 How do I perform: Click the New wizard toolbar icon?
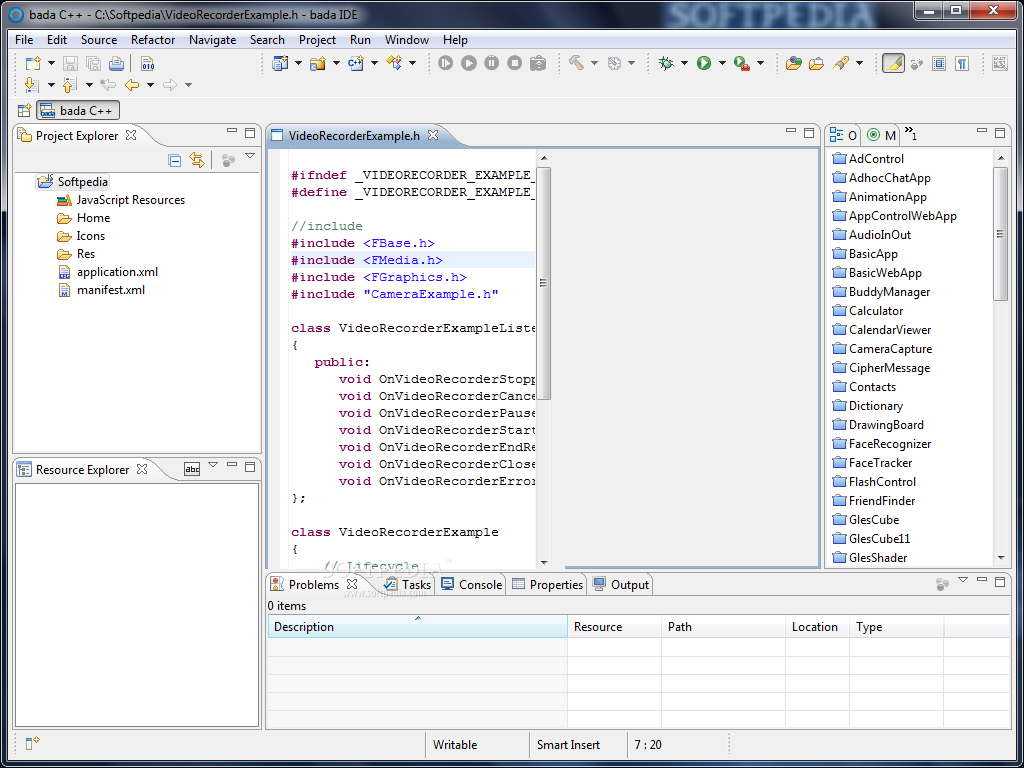[33, 63]
